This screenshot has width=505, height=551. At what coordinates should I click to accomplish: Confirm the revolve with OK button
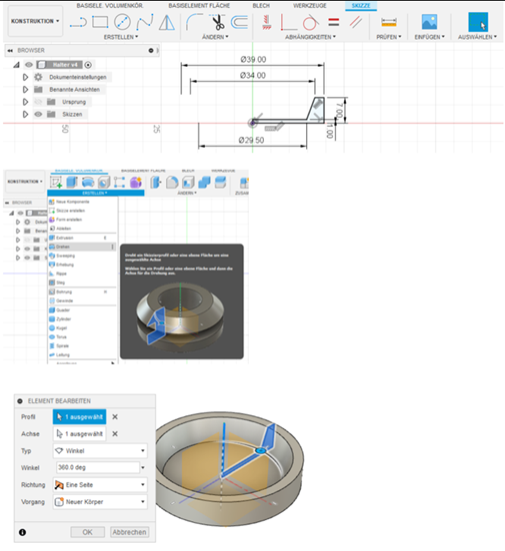click(x=88, y=532)
